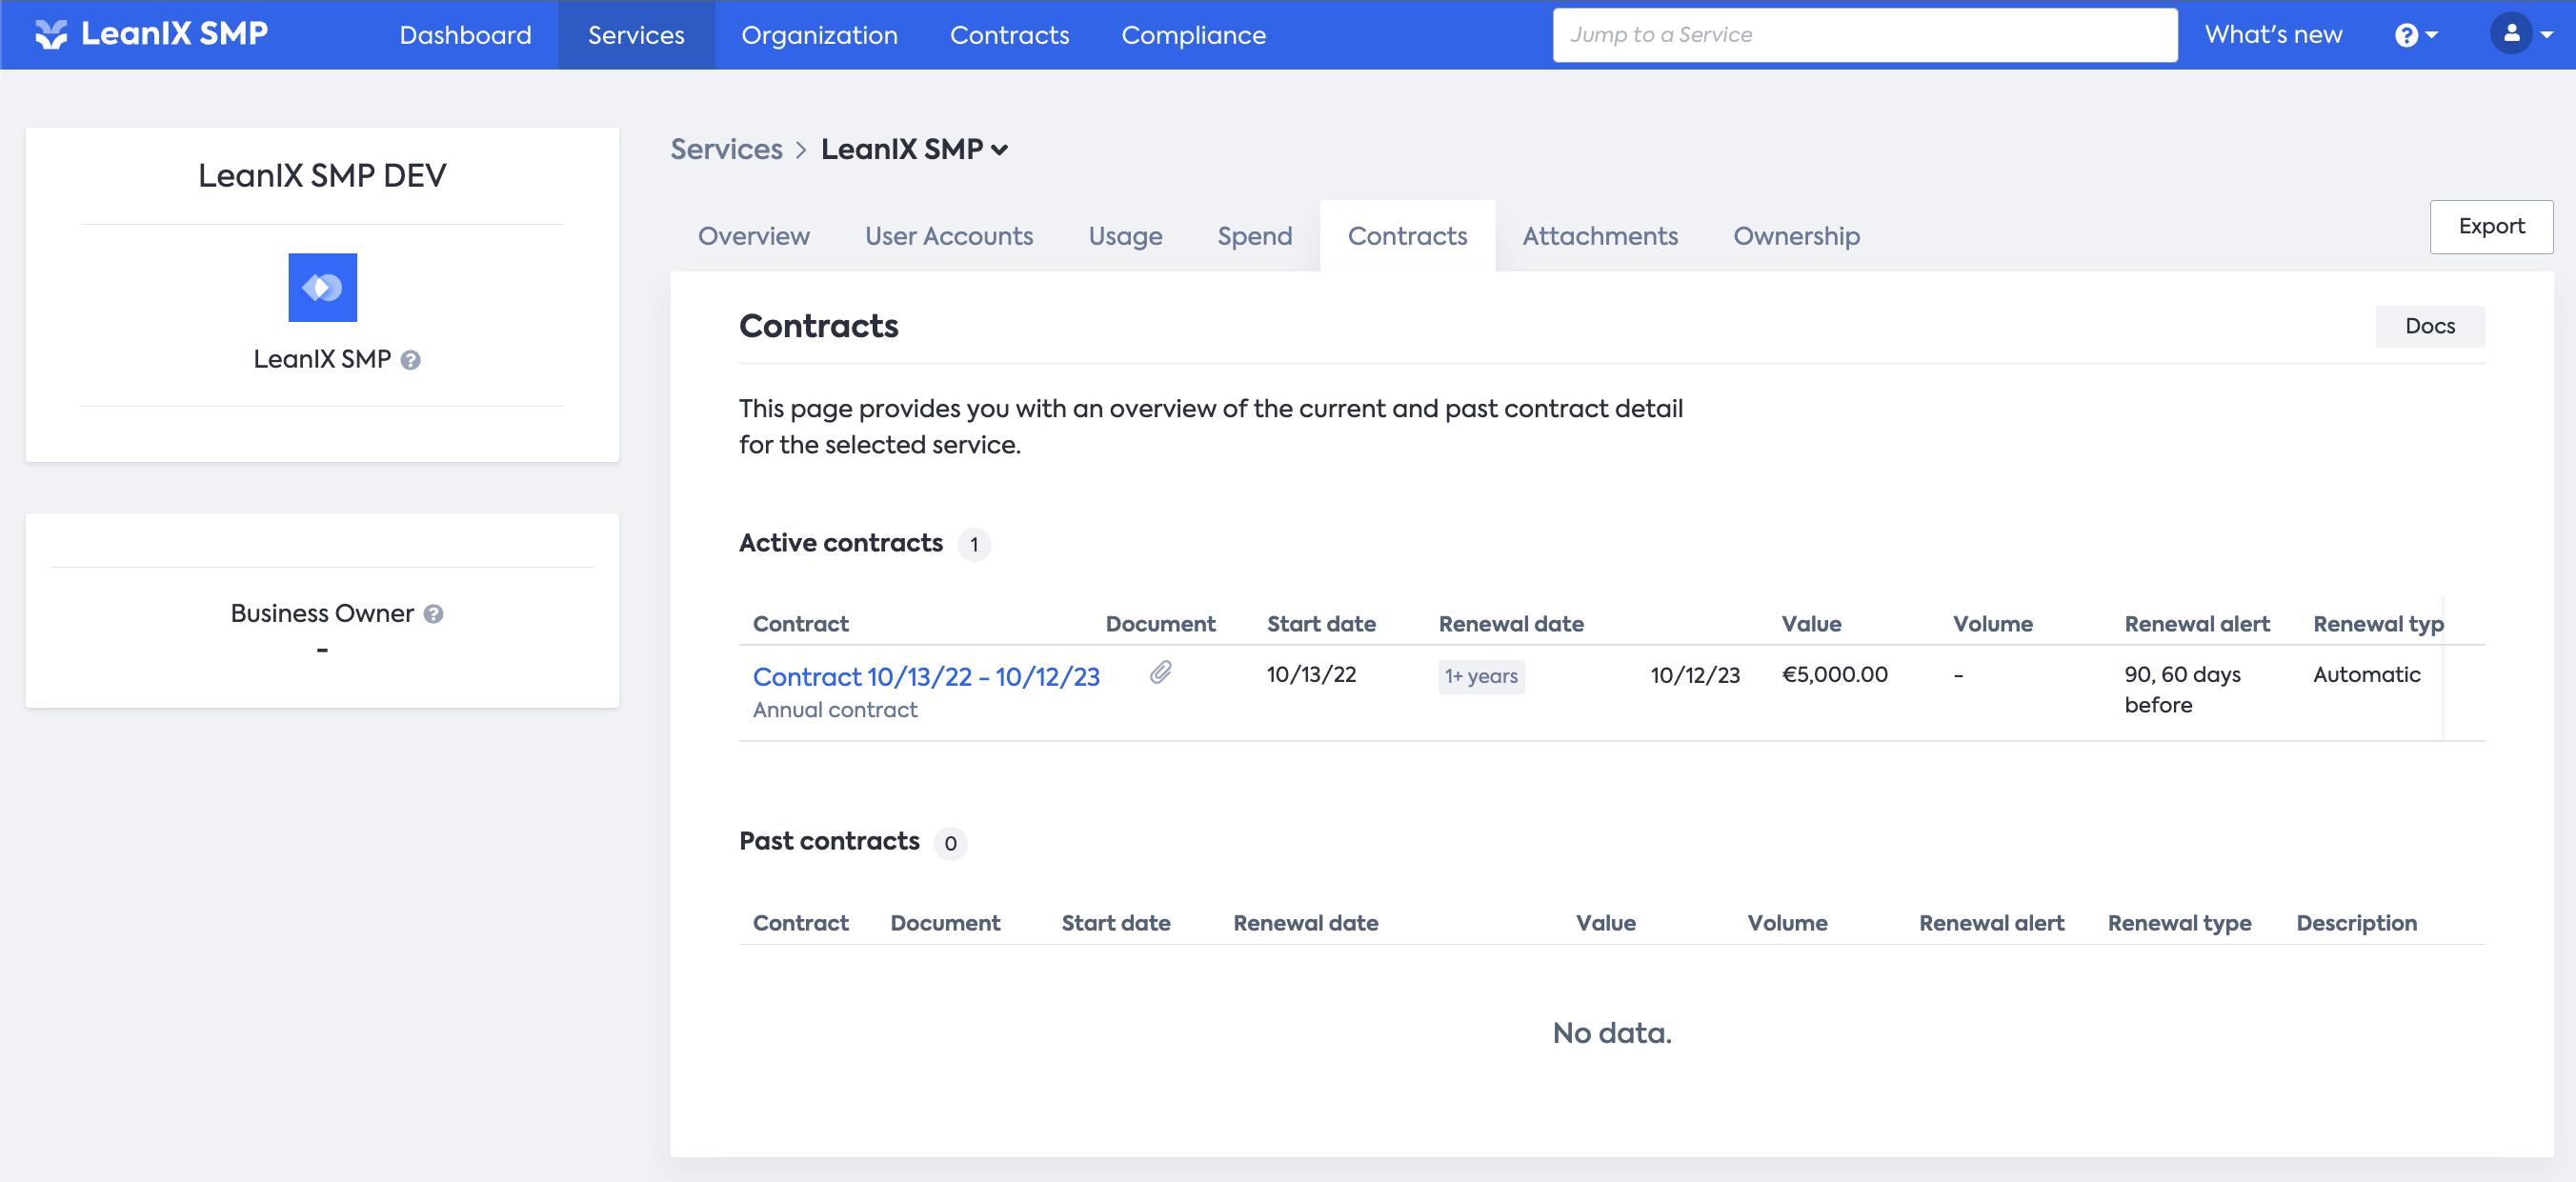Click into Jump to a Service field

point(1864,35)
